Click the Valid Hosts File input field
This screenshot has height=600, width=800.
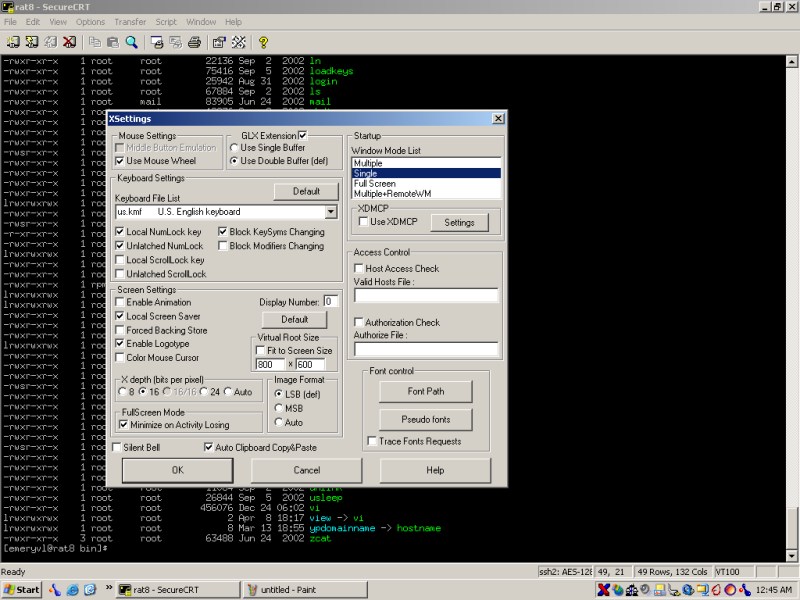(x=425, y=295)
